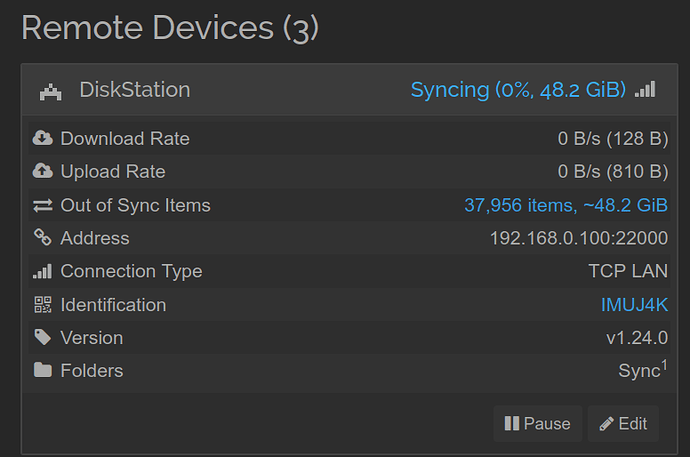Click the download rate cloud icon
Viewport: 690px width, 457px height.
(x=43, y=138)
